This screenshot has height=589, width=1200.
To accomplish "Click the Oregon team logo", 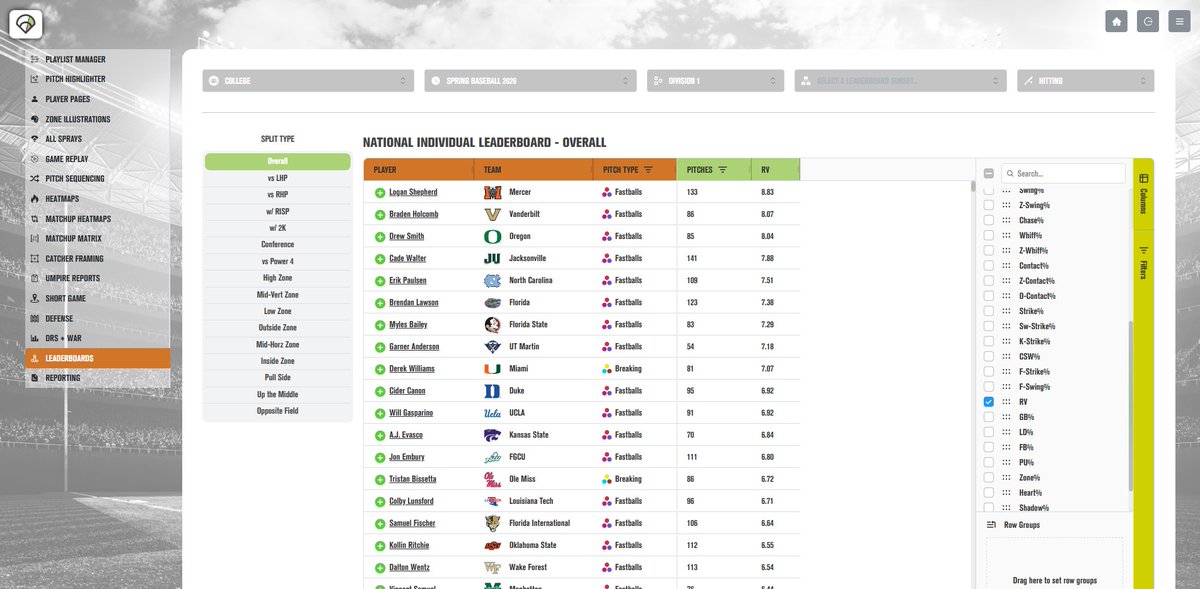I will [x=492, y=236].
